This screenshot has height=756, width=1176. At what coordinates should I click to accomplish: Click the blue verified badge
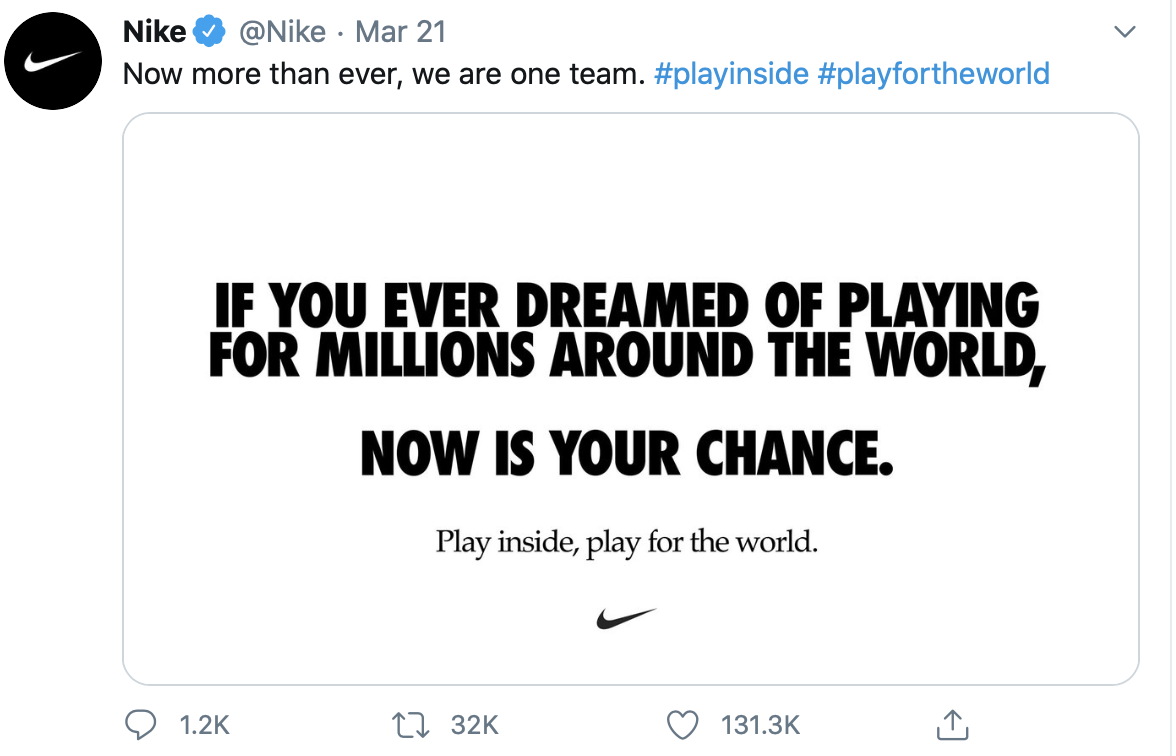[x=209, y=33]
